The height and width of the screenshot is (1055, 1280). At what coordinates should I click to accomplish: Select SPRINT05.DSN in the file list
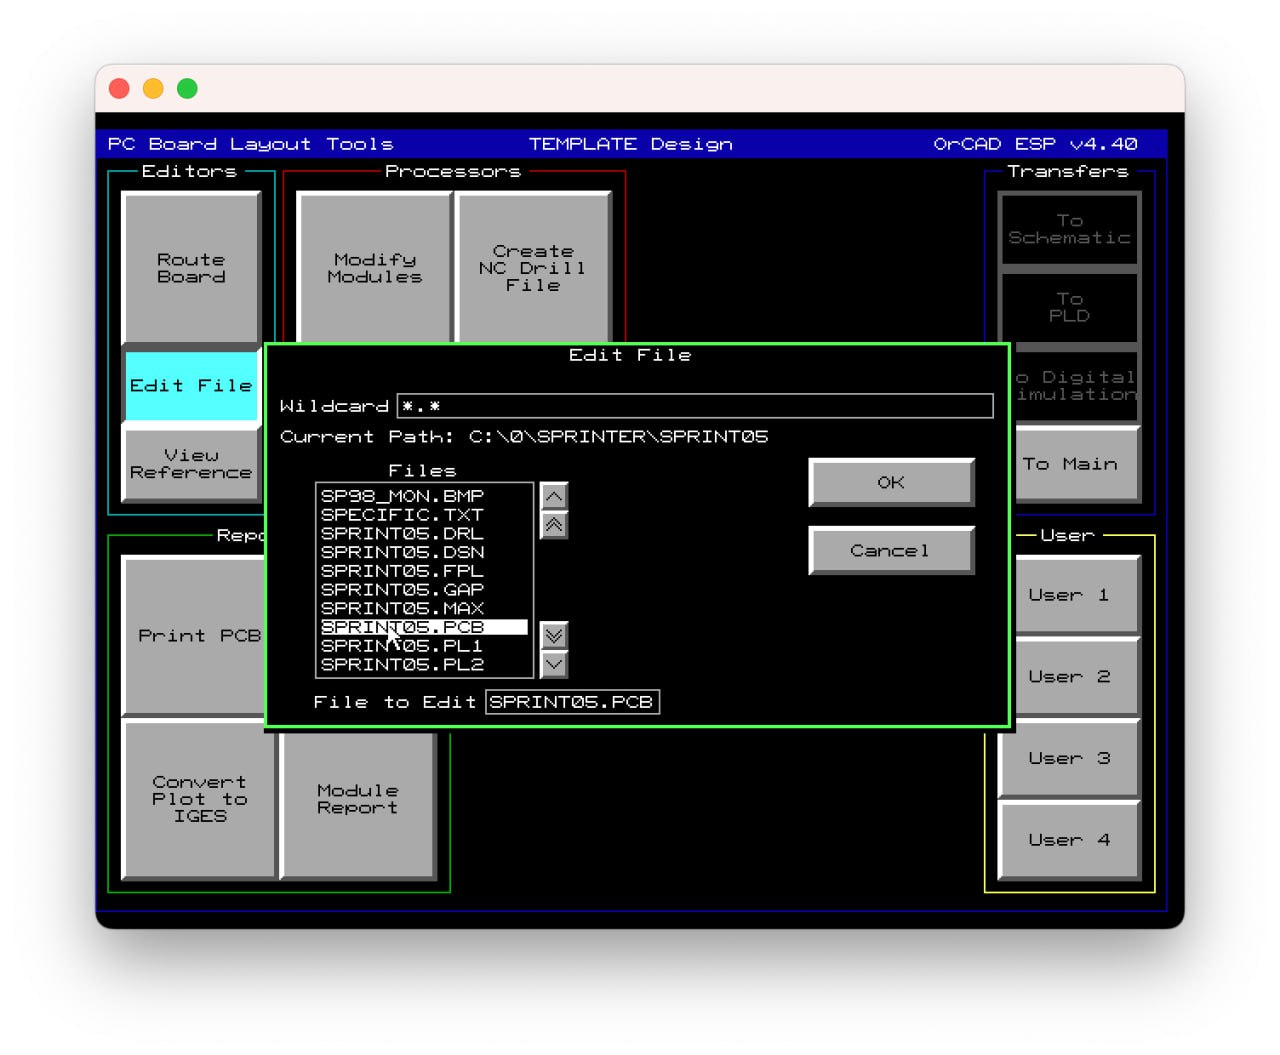click(x=402, y=552)
